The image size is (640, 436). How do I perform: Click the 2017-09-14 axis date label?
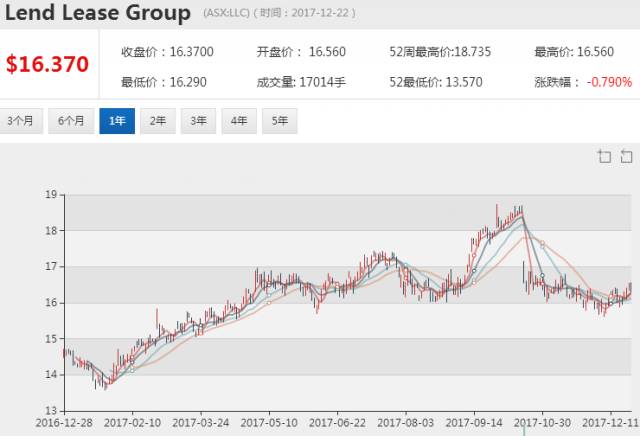pyautogui.click(x=474, y=423)
